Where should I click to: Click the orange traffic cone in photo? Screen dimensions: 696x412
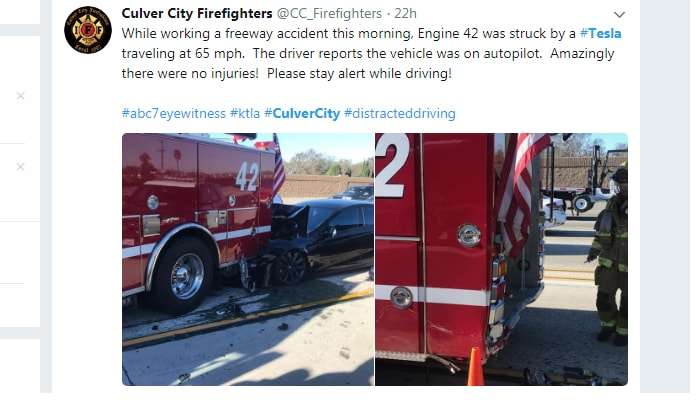(x=475, y=366)
